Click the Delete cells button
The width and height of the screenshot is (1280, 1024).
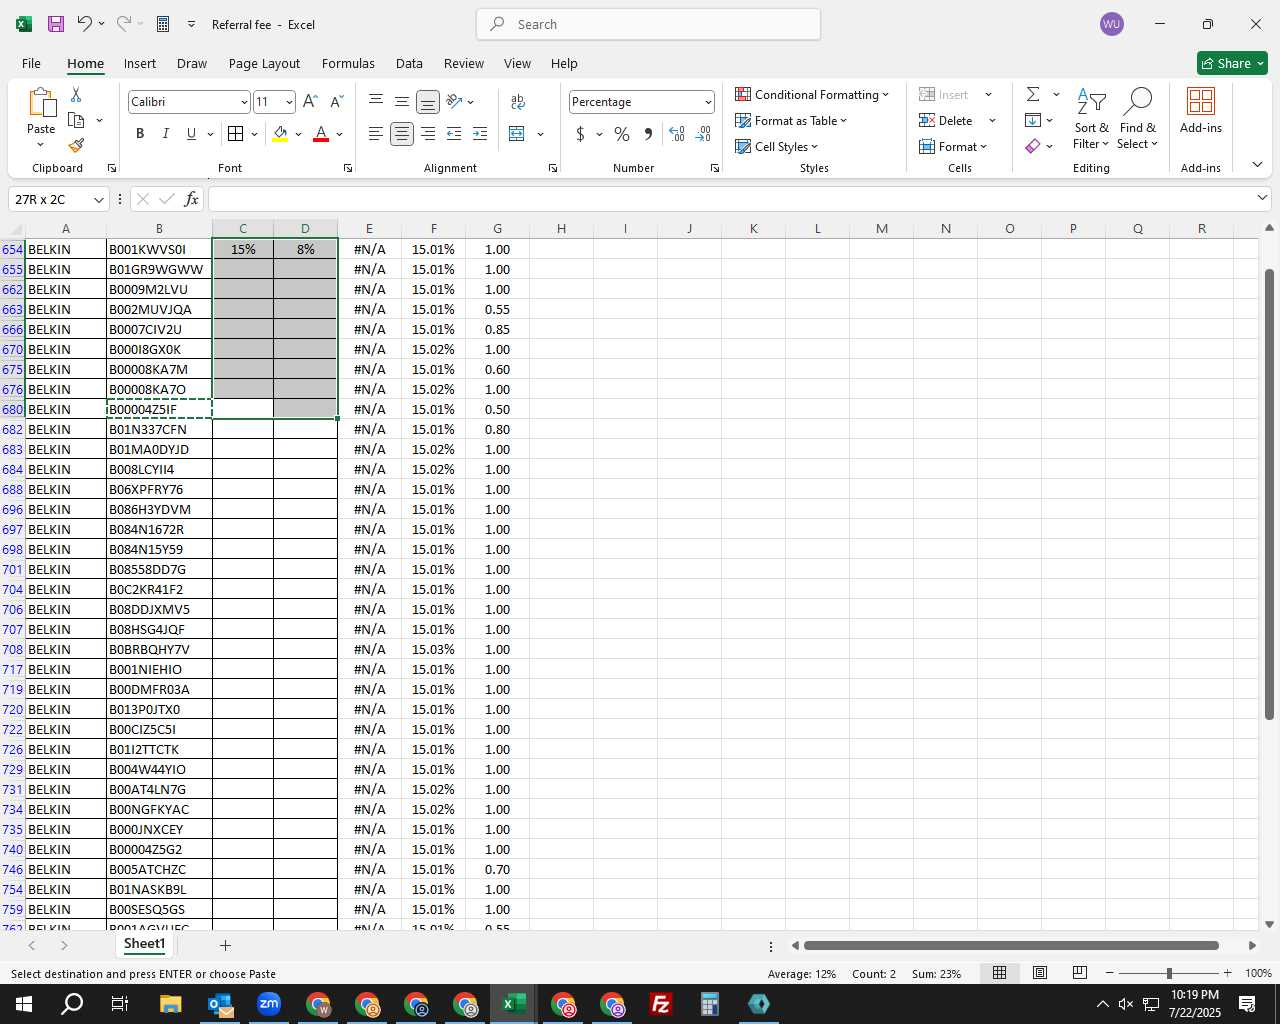pos(946,120)
